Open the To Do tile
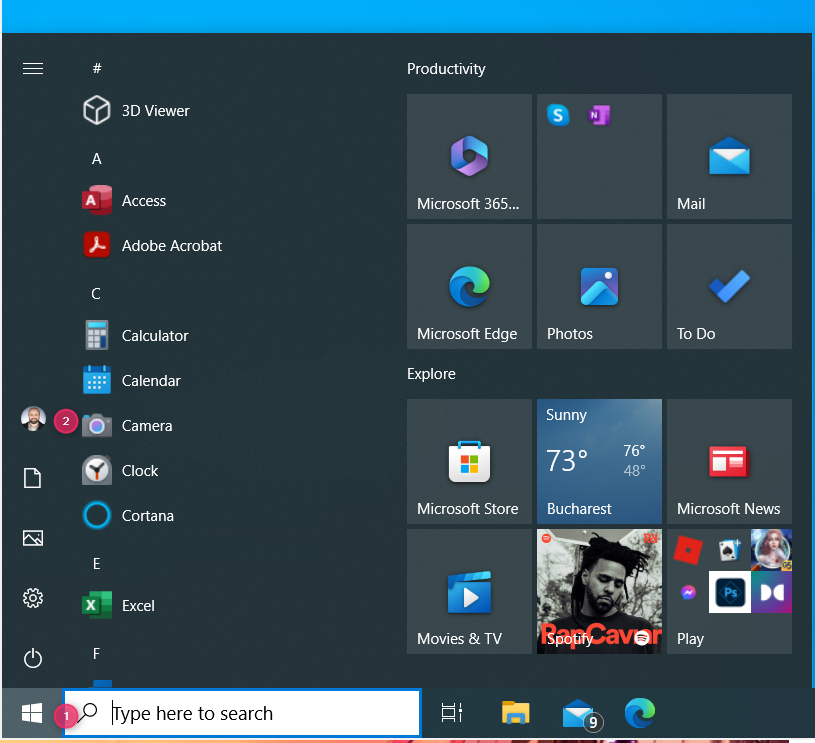The height and width of the screenshot is (743, 815). [729, 286]
